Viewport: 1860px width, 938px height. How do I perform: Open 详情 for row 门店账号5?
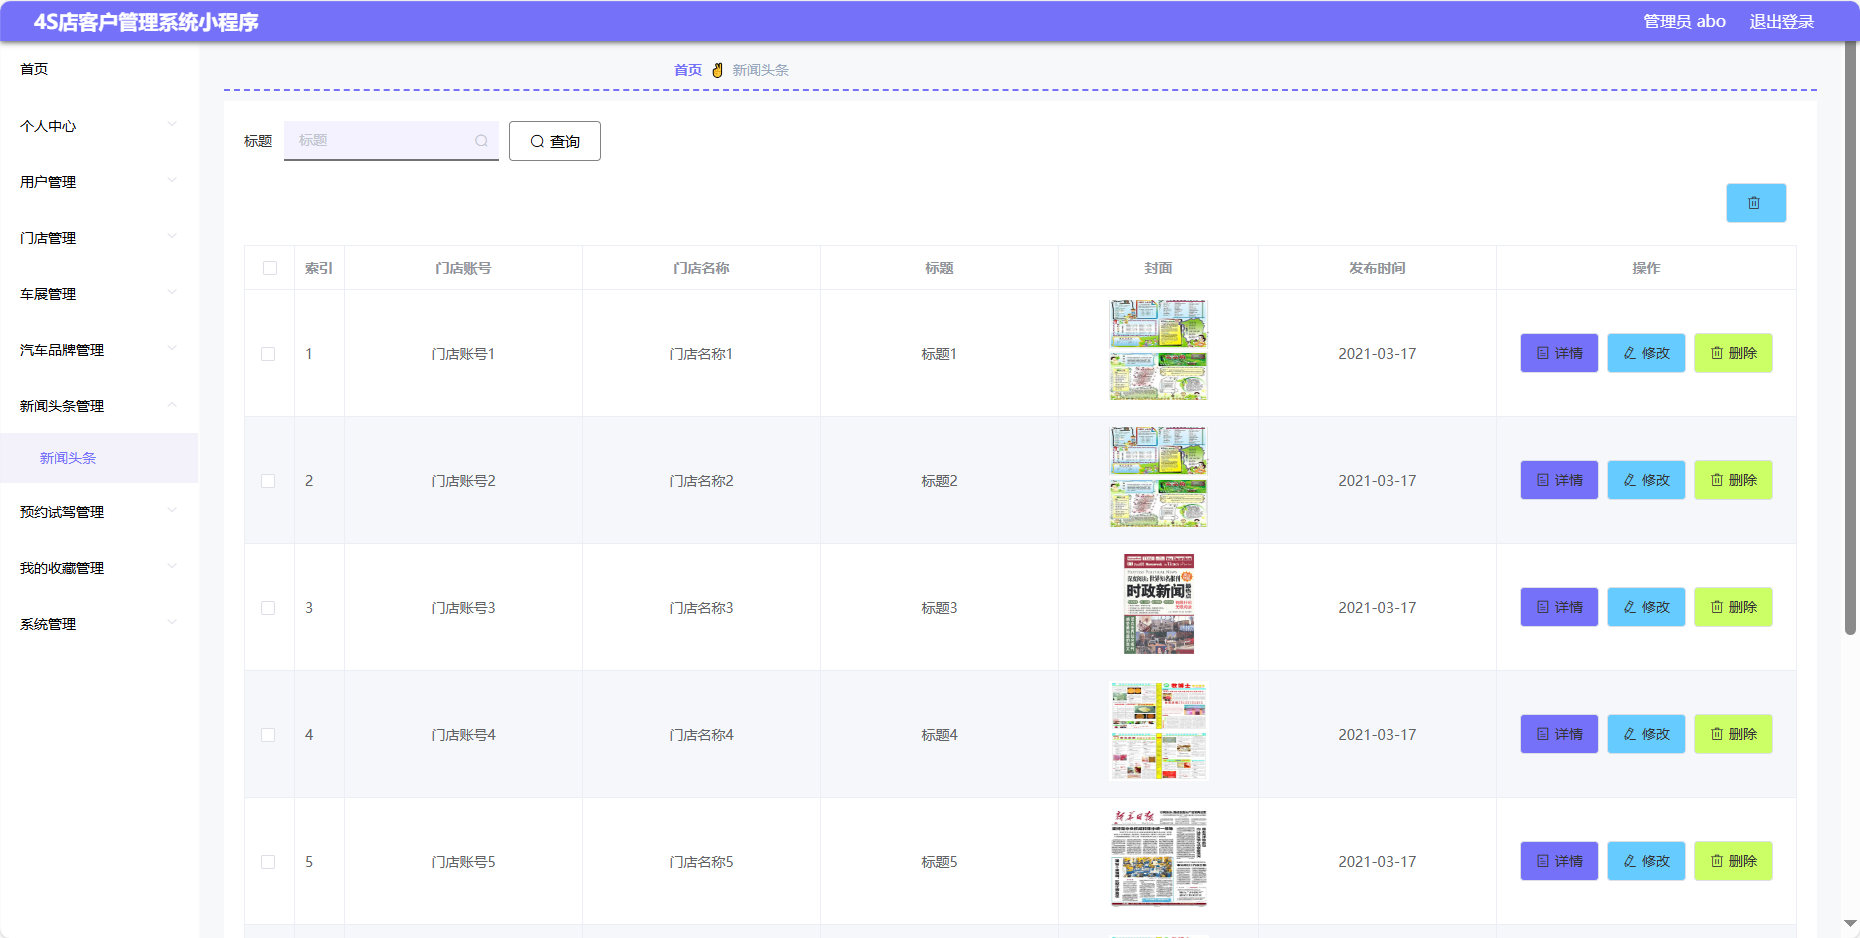coord(1559,861)
